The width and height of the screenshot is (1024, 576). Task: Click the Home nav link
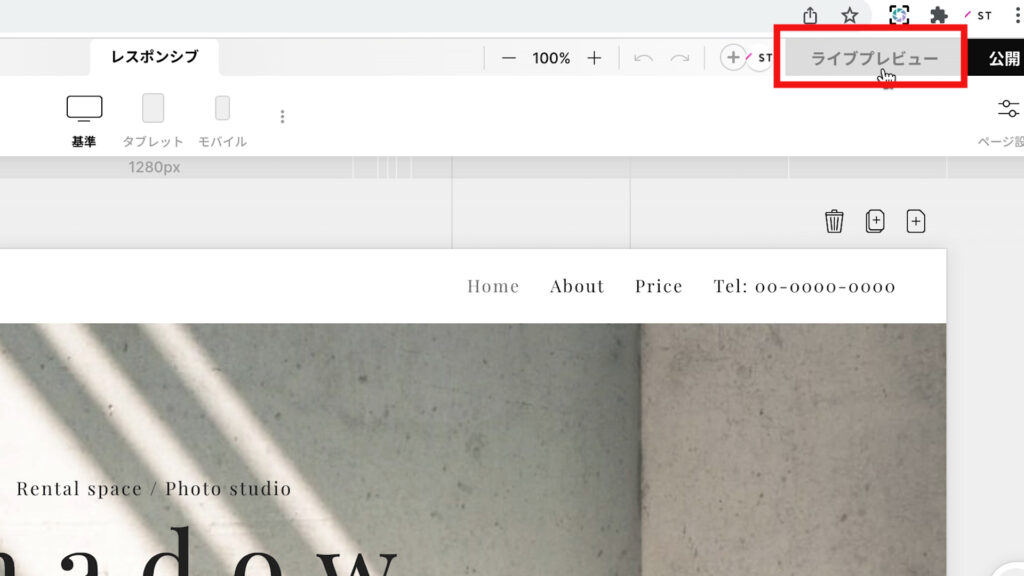click(493, 286)
